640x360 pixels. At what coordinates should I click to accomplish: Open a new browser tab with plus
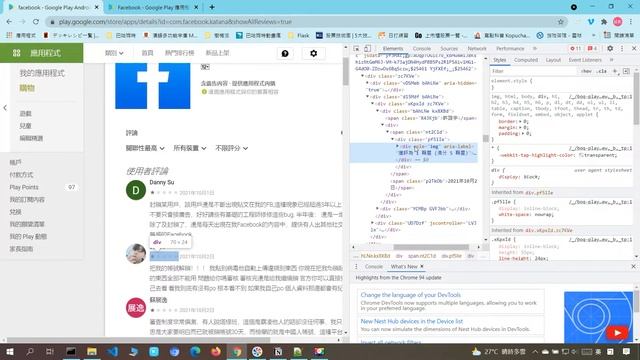pos(212,7)
